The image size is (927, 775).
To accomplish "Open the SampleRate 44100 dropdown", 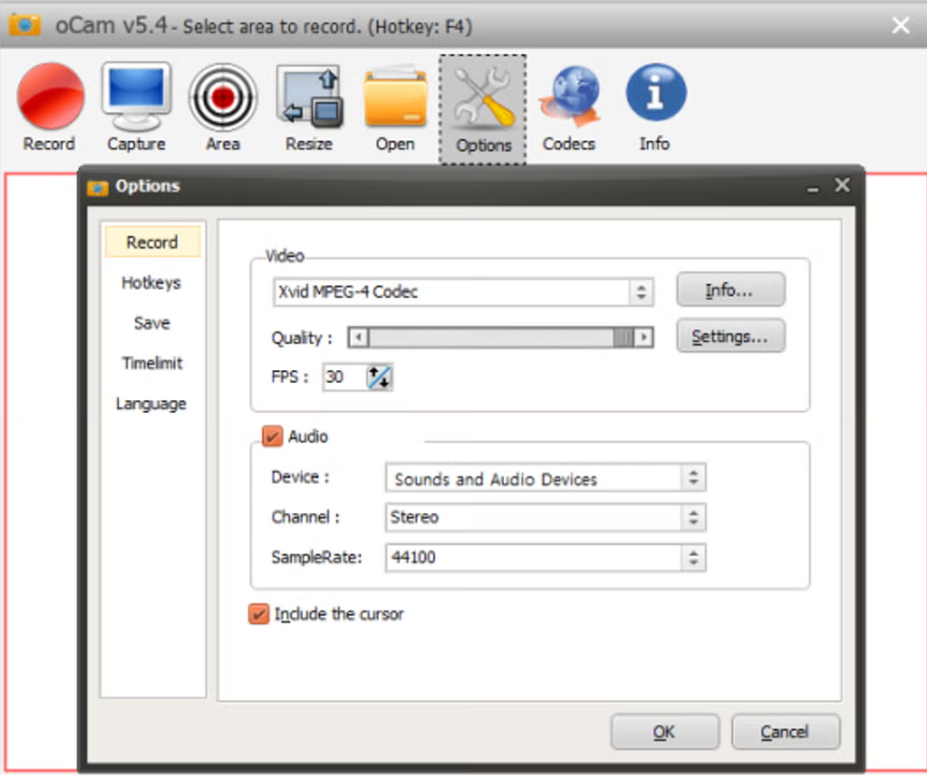I will coord(546,557).
